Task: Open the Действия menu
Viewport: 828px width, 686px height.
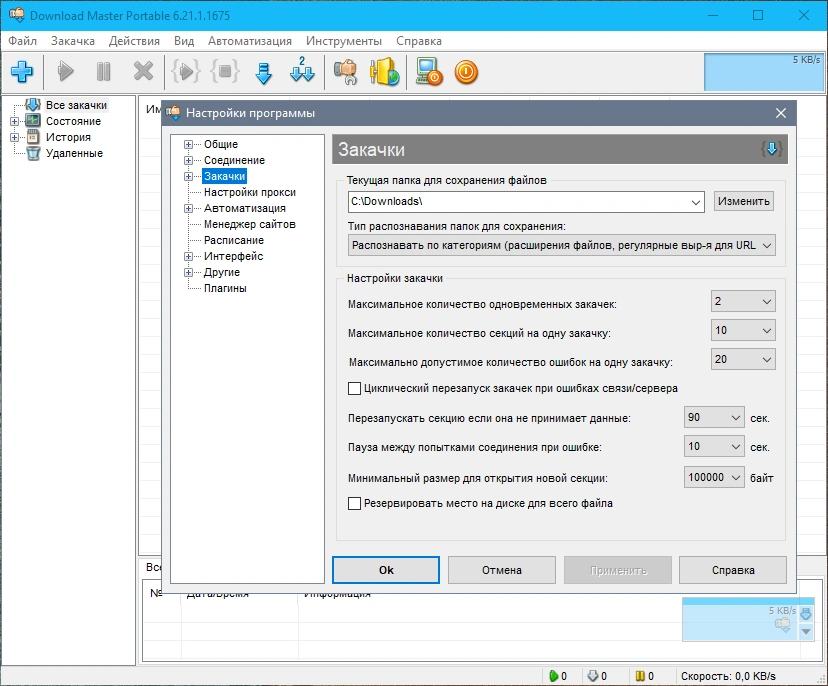Action: coord(134,41)
